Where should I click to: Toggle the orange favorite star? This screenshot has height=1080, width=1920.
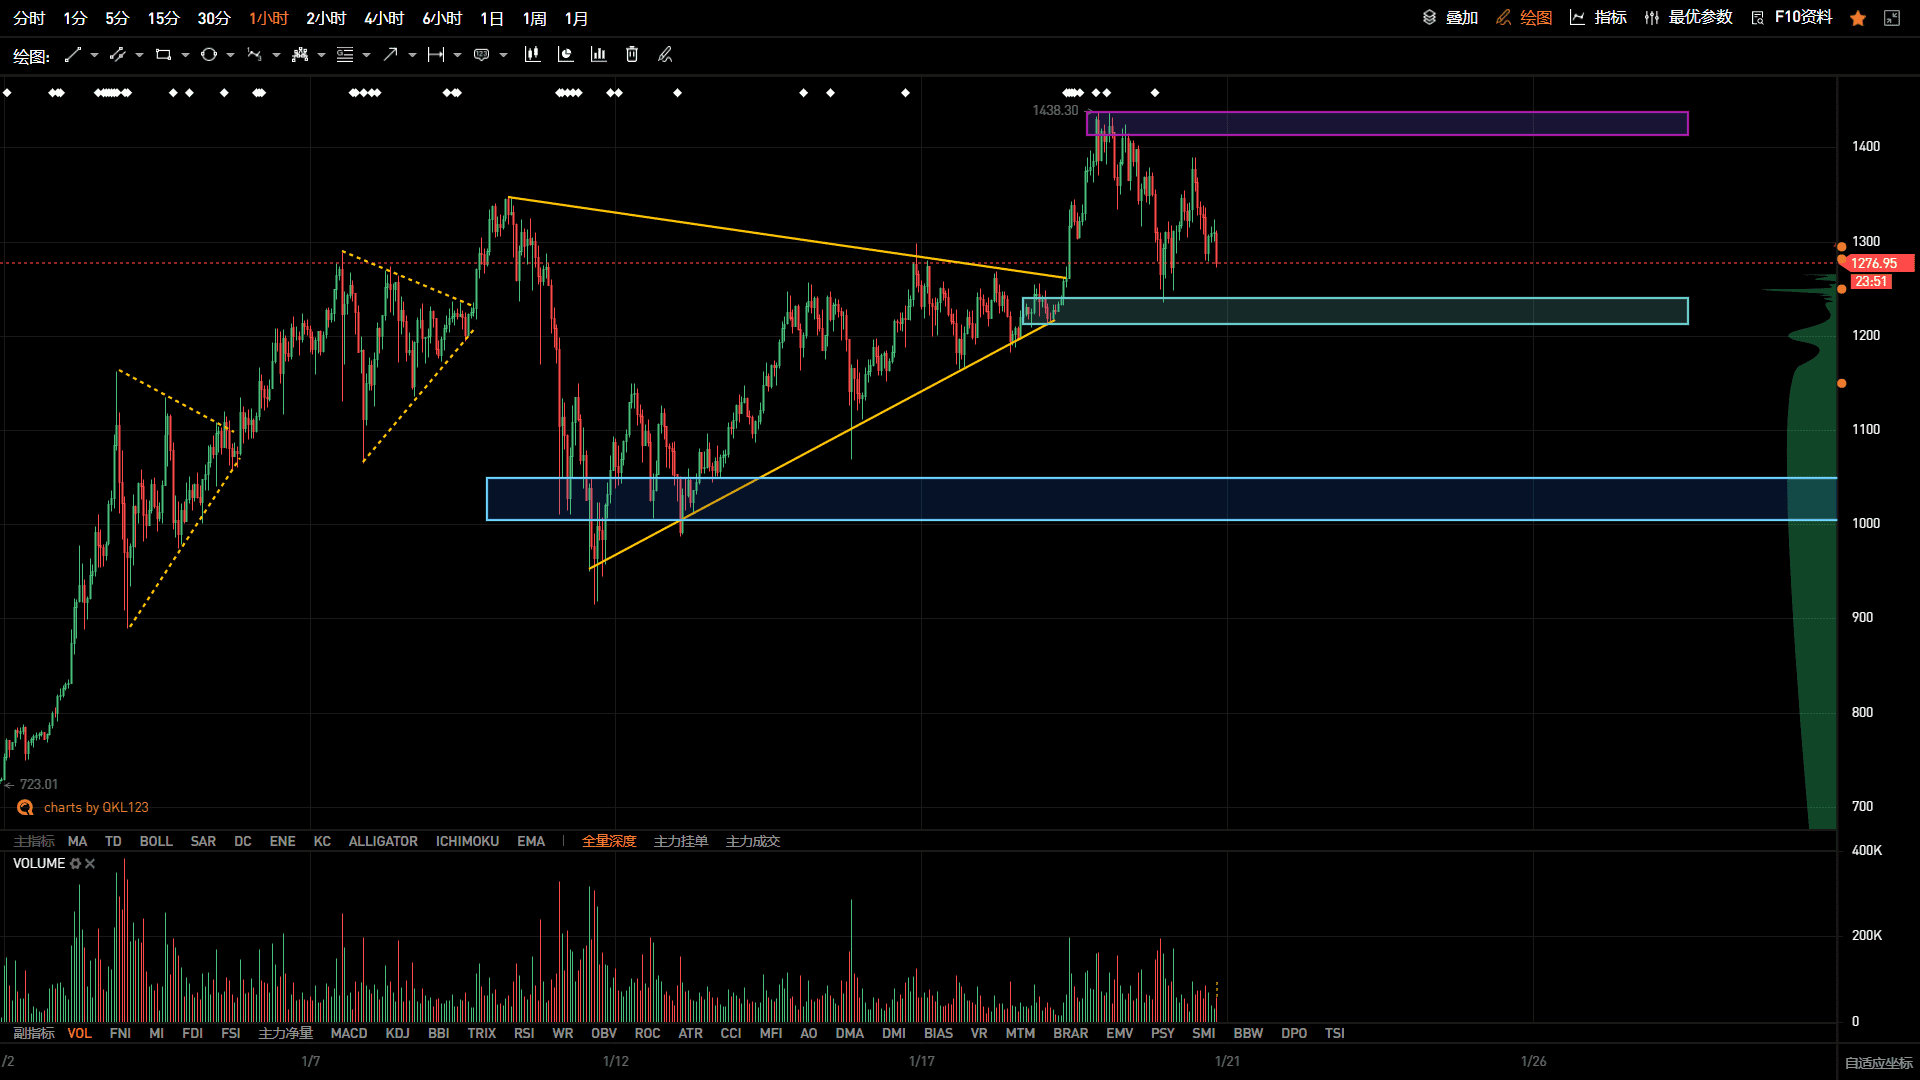[1858, 18]
